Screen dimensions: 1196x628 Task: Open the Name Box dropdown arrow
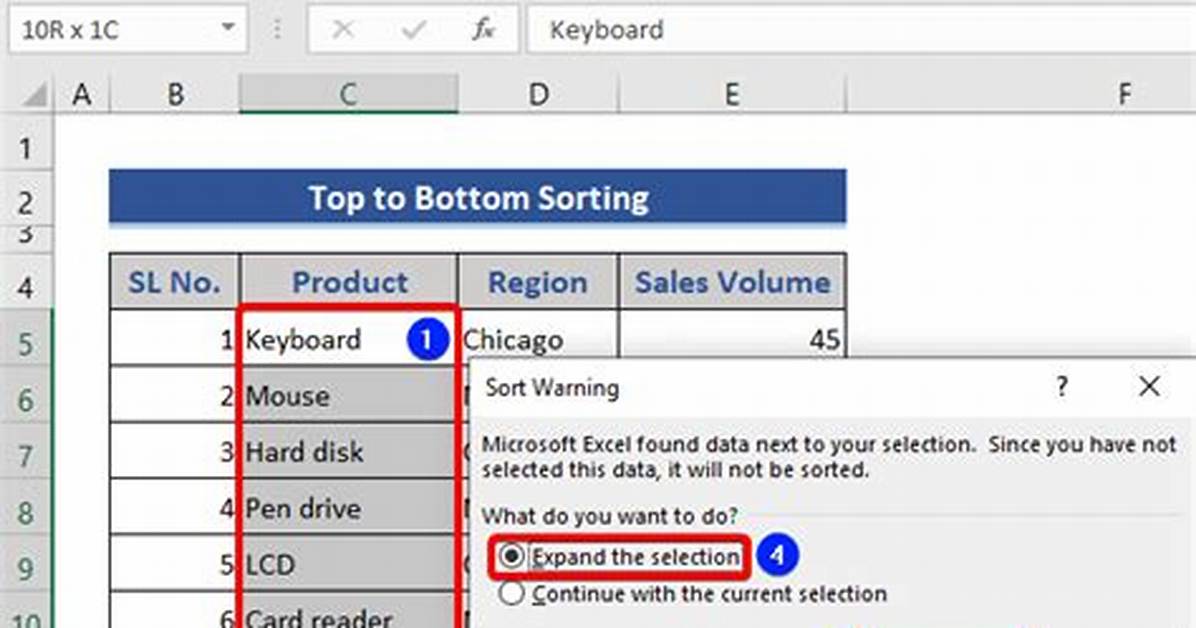[x=227, y=28]
